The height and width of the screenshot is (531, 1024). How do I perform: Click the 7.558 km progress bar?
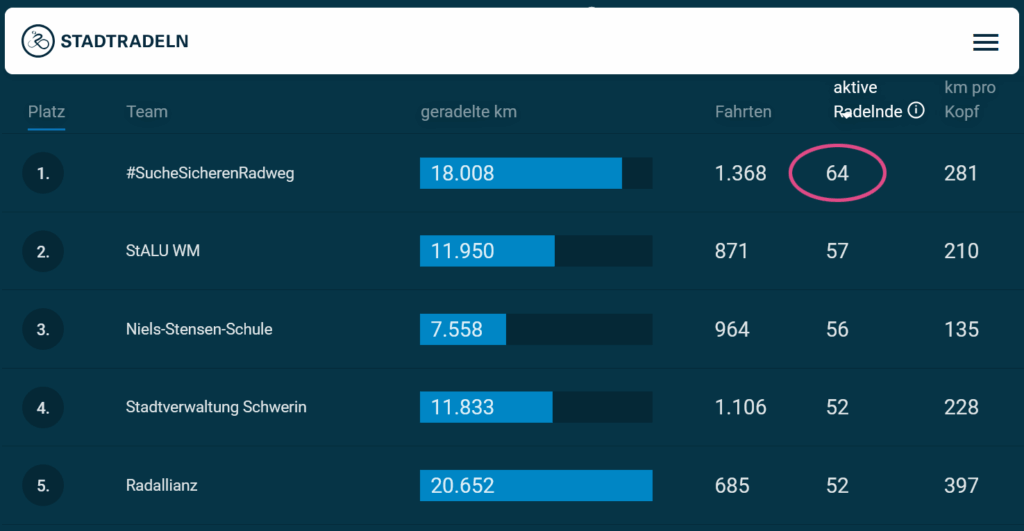pos(536,329)
